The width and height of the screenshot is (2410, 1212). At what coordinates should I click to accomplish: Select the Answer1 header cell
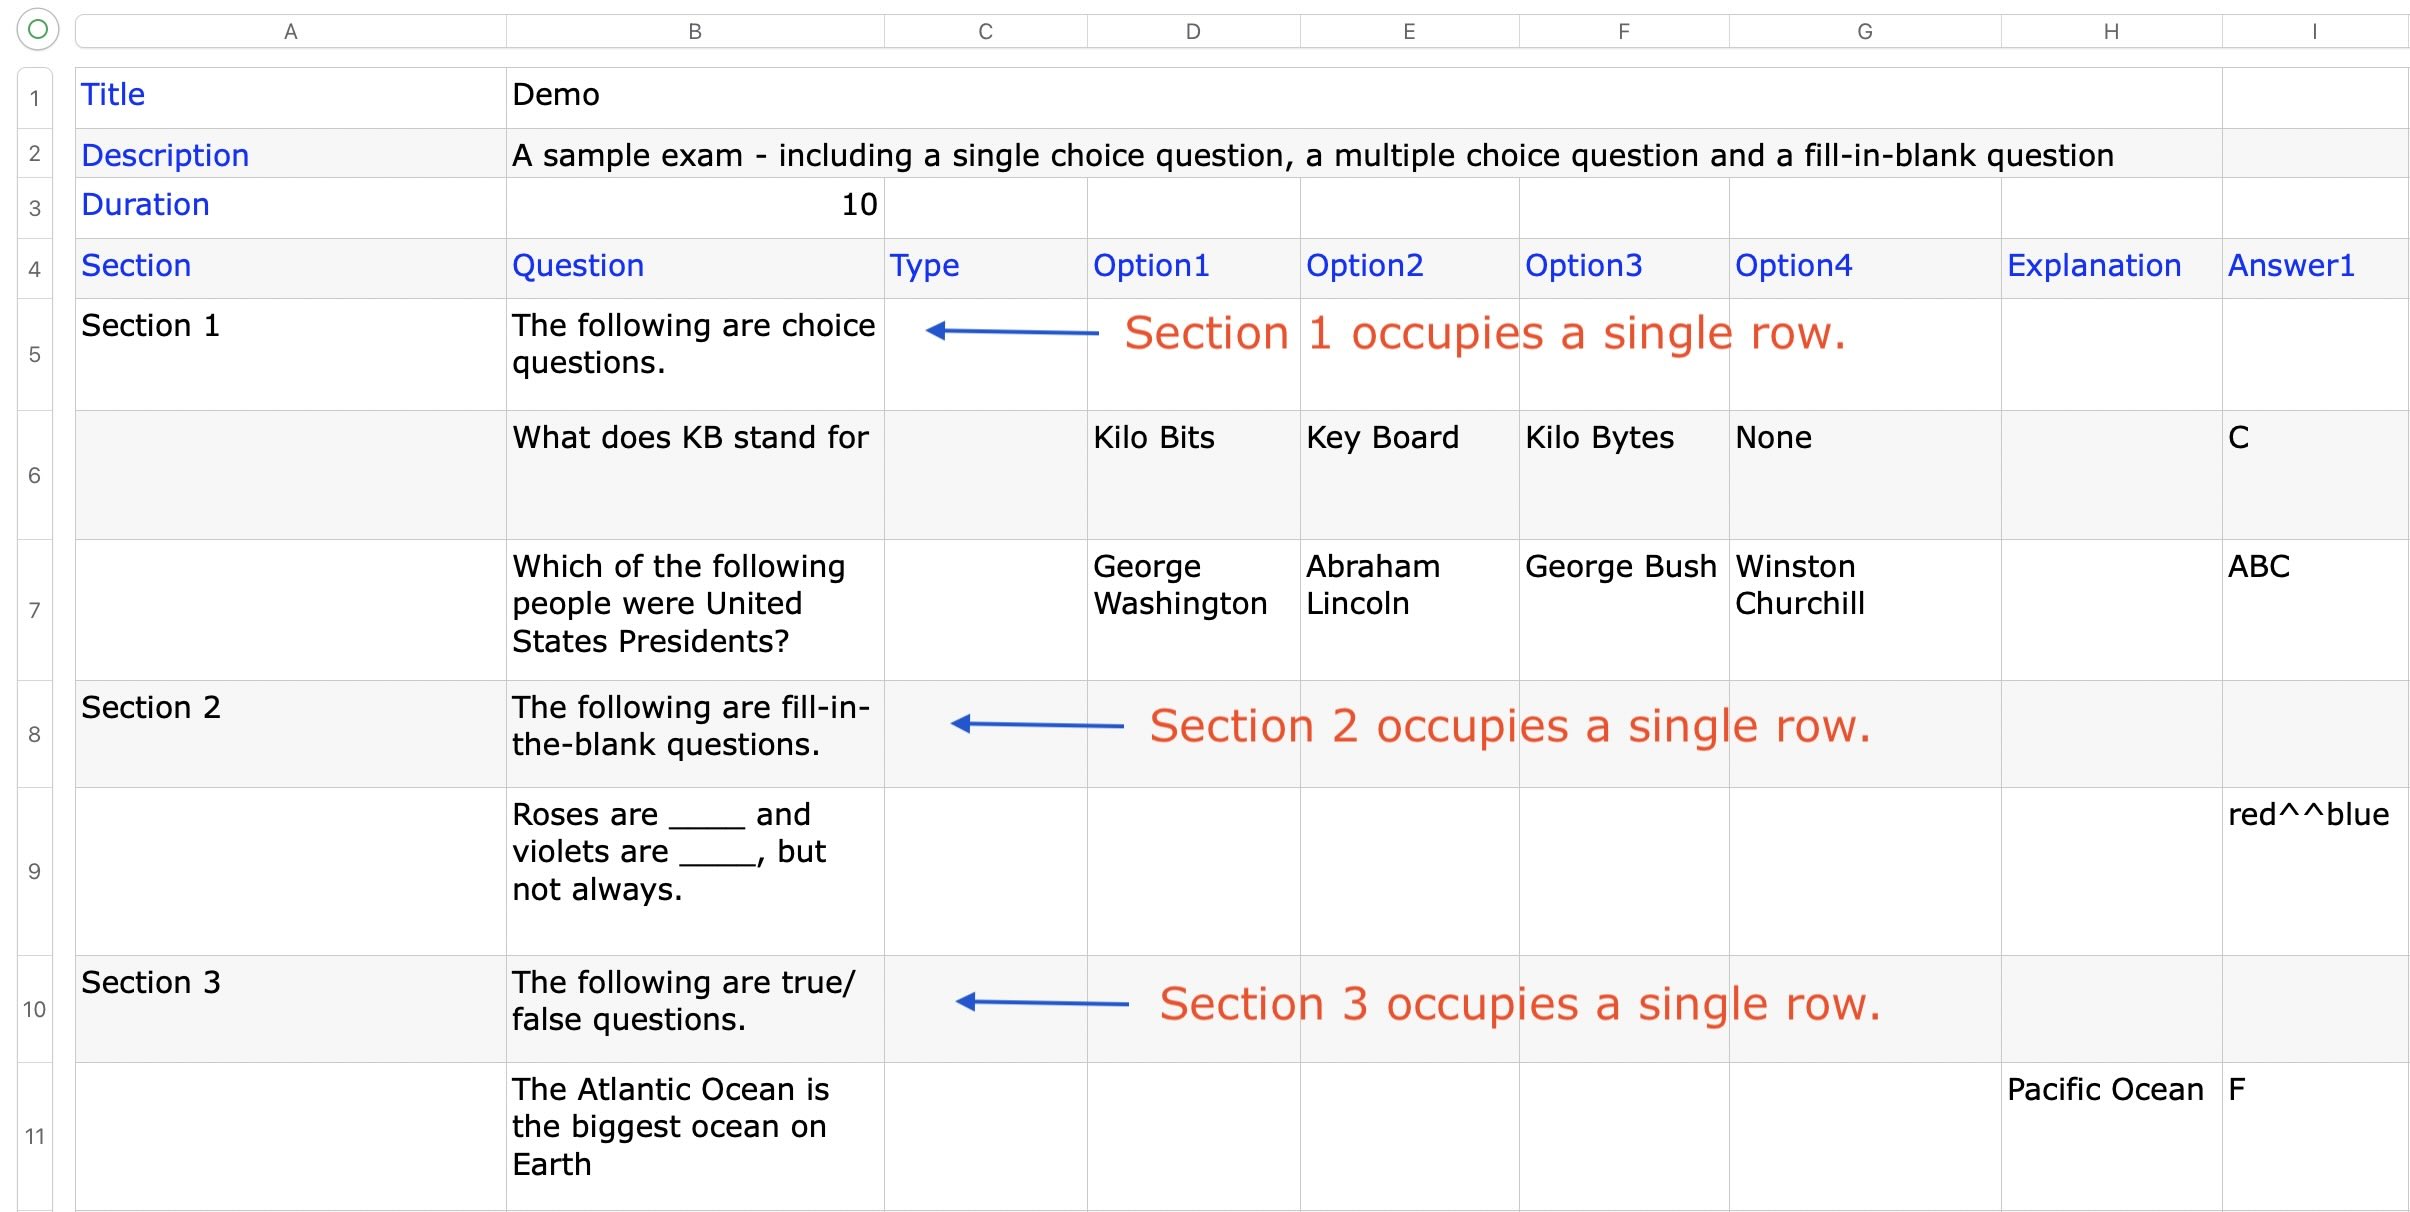coord(2314,266)
